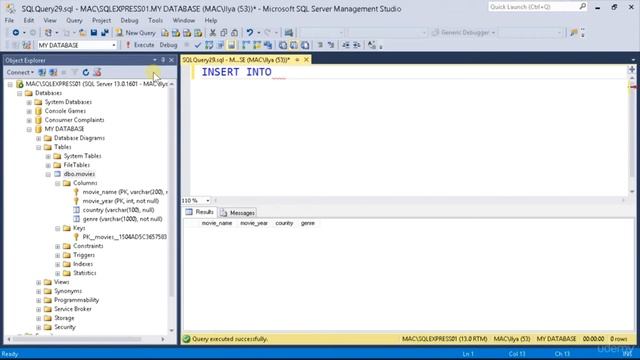Click the movie_name results column header
The height and width of the screenshot is (360, 640).
pos(217,223)
